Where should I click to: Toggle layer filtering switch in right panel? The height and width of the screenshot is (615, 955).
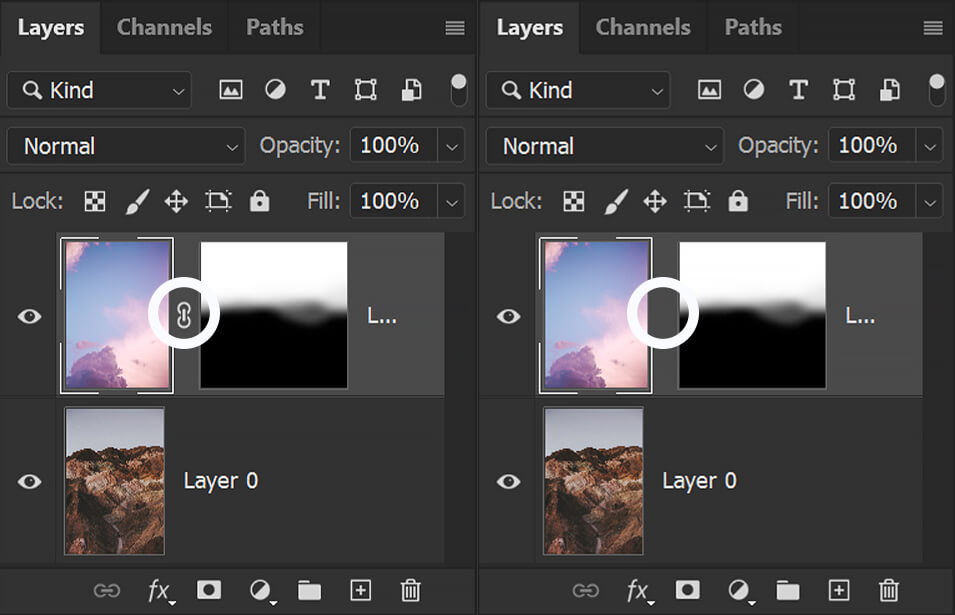[937, 90]
